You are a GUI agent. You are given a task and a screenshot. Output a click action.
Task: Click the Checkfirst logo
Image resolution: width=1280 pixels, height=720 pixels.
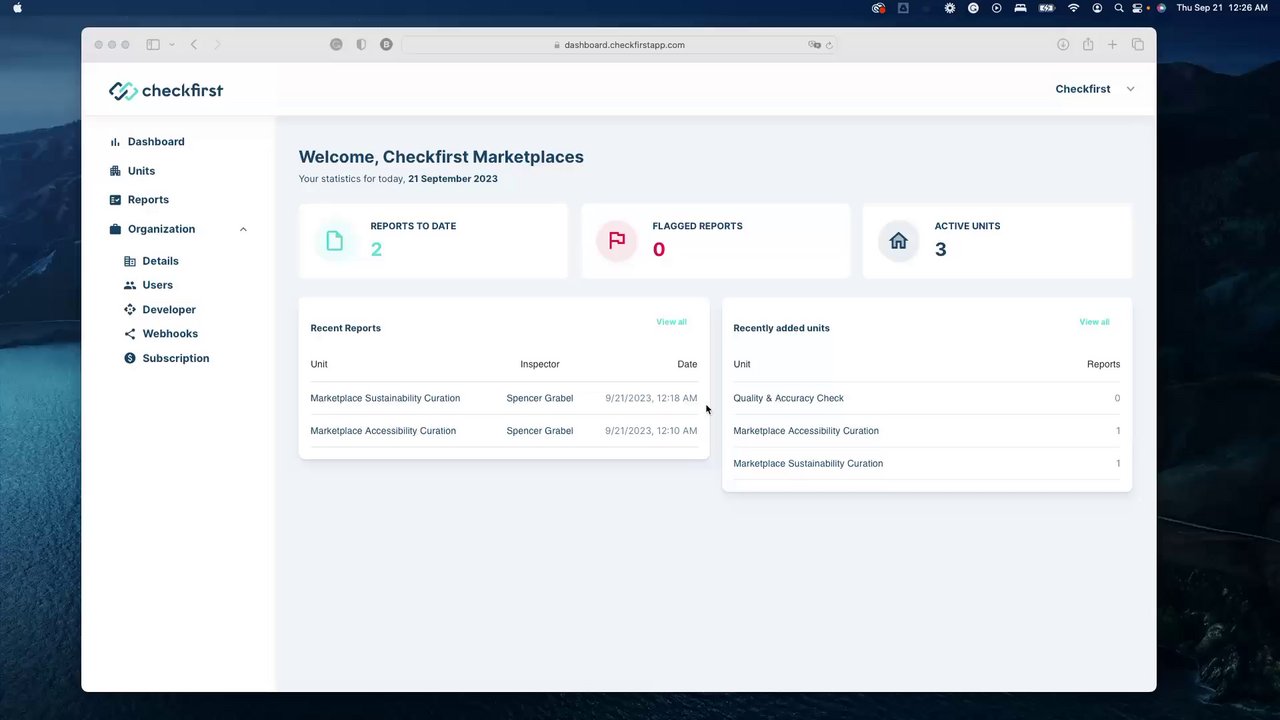click(166, 91)
